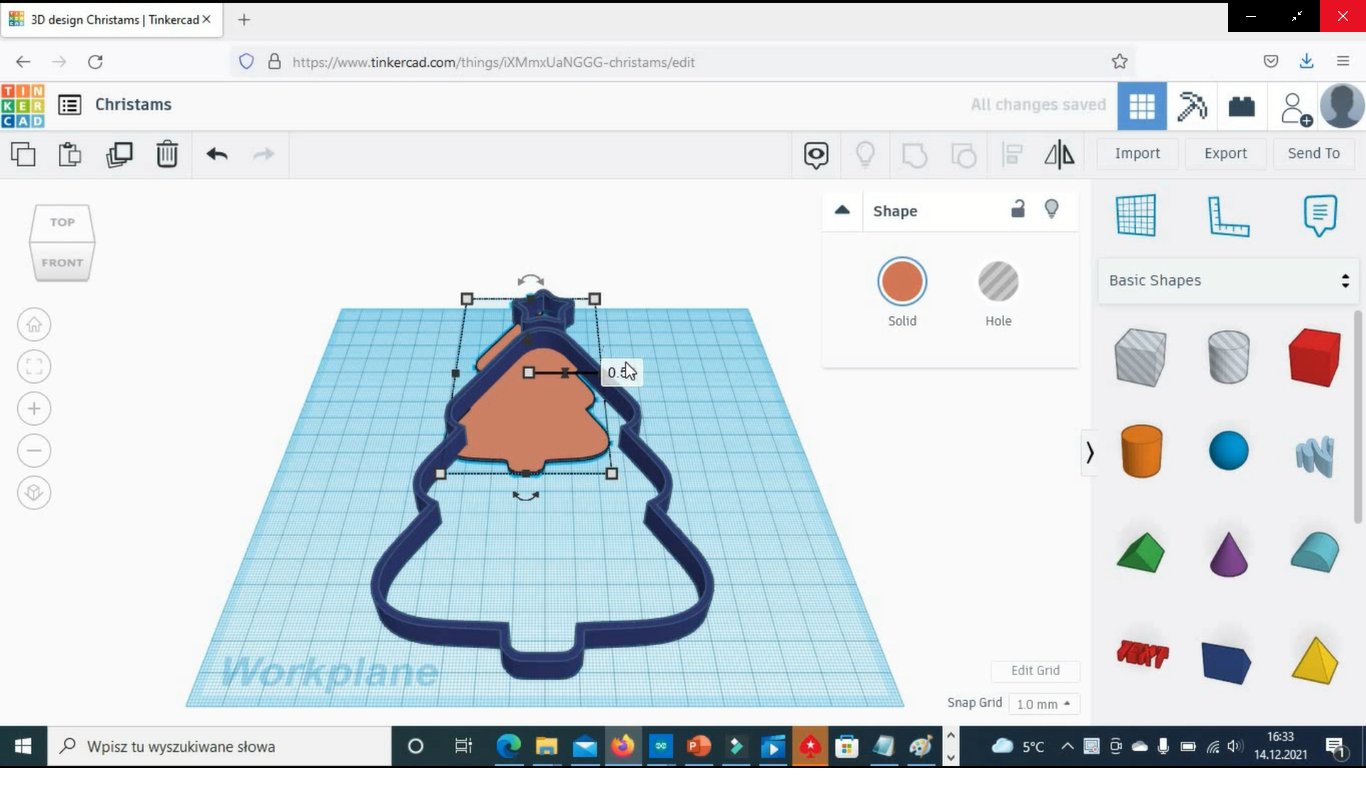This screenshot has width=1366, height=799.
Task: Fit all in view
Action: (34, 367)
